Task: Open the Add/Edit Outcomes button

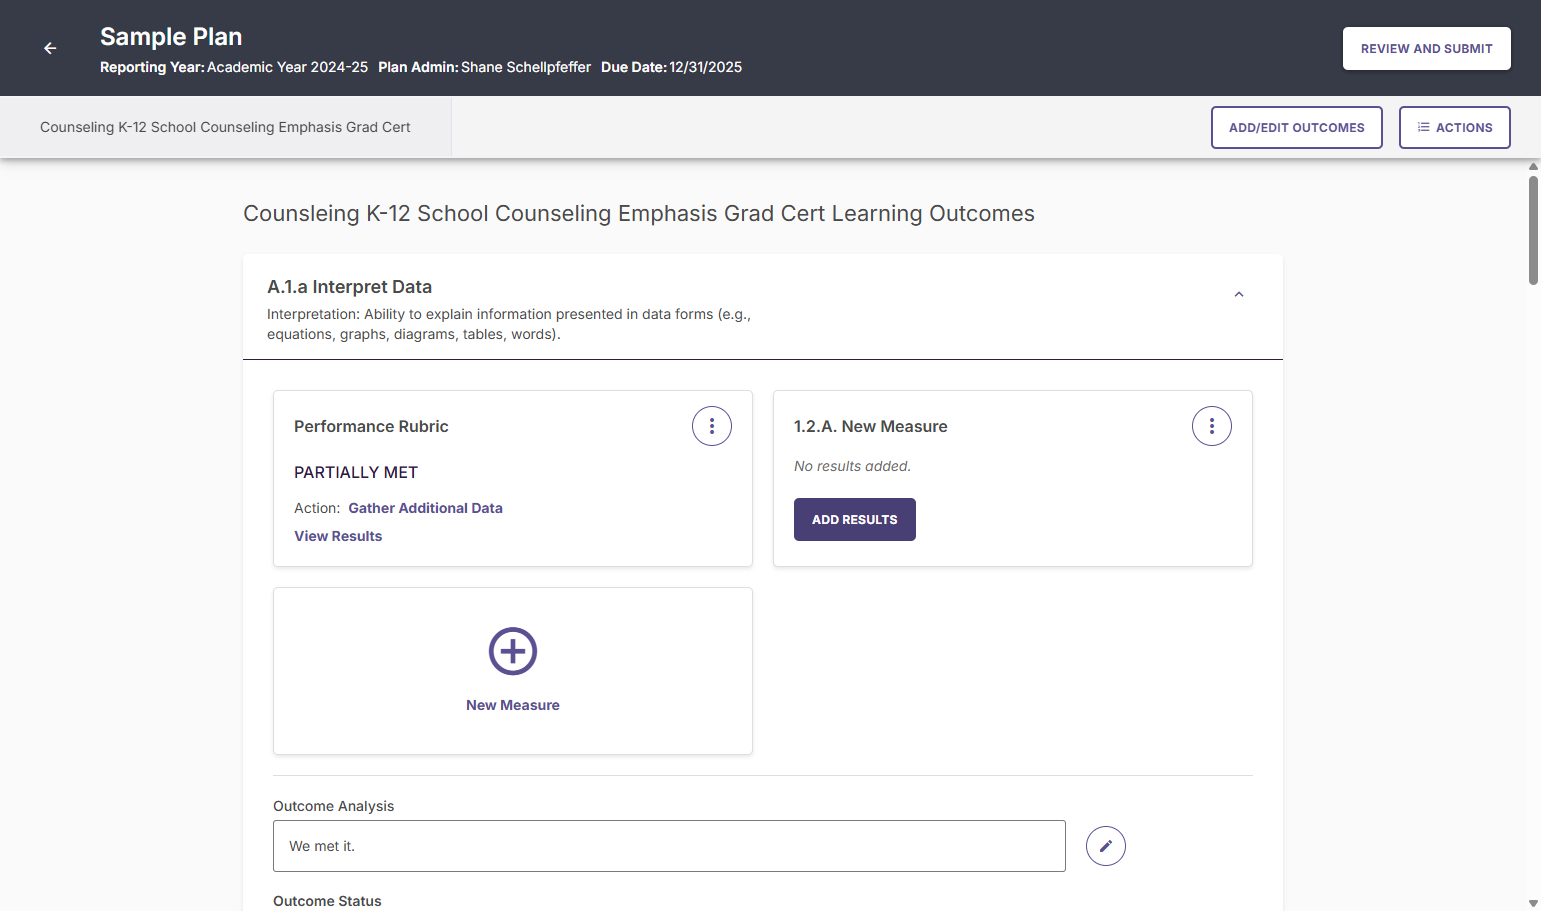Action: point(1297,128)
